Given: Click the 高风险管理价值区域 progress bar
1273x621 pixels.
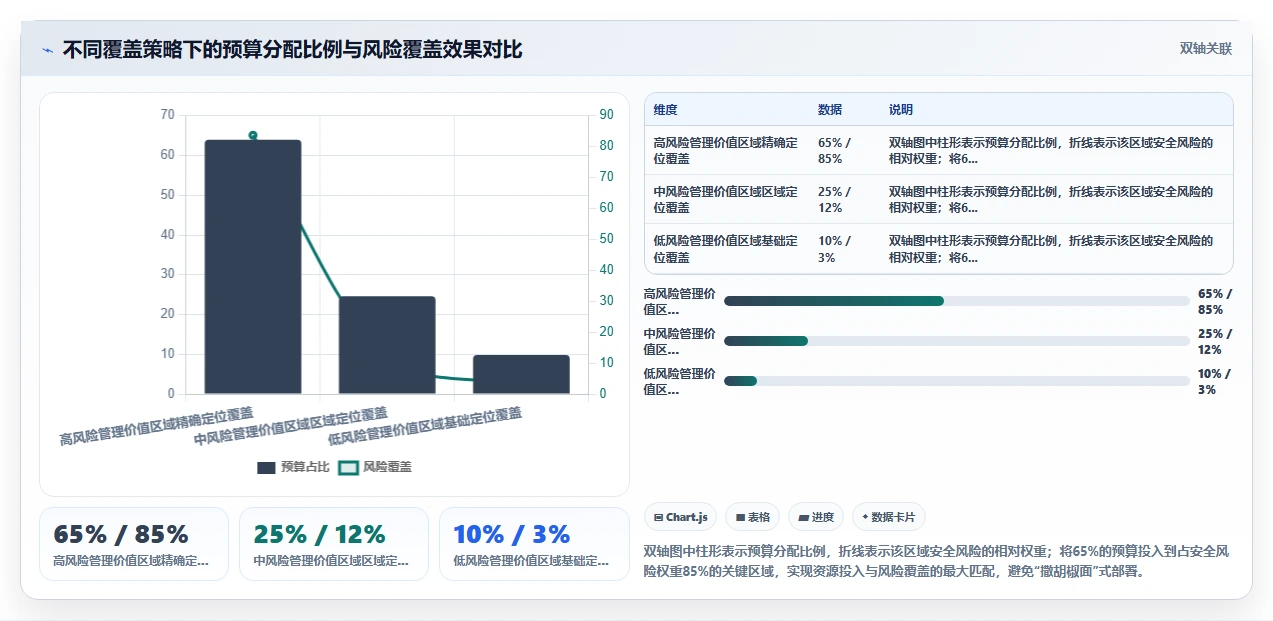Looking at the screenshot, I should coord(957,301).
